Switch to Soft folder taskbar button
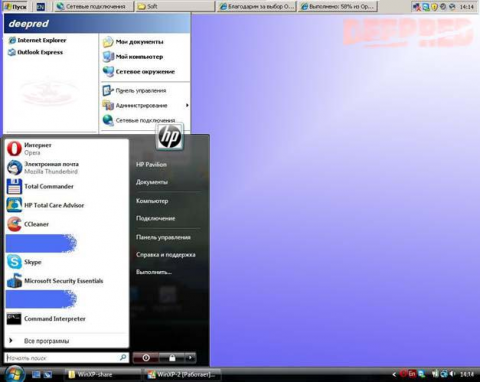 pyautogui.click(x=175, y=7)
